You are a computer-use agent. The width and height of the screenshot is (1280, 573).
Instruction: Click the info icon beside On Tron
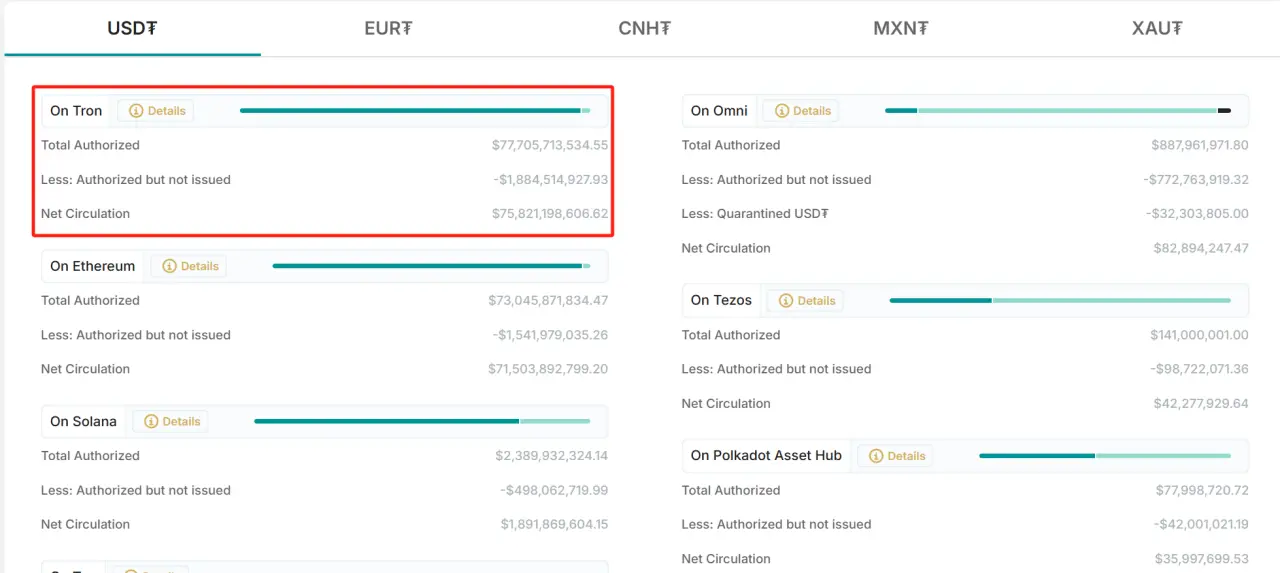(x=136, y=111)
